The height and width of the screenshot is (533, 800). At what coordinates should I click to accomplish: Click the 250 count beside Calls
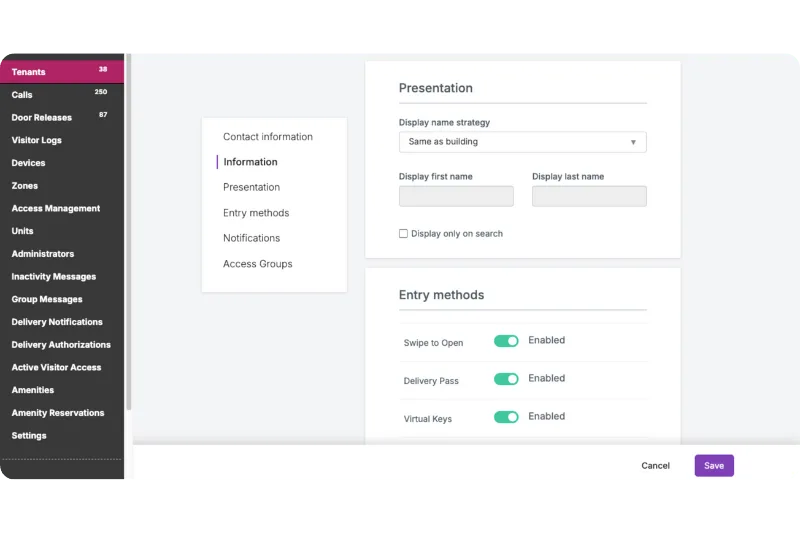pyautogui.click(x=101, y=92)
